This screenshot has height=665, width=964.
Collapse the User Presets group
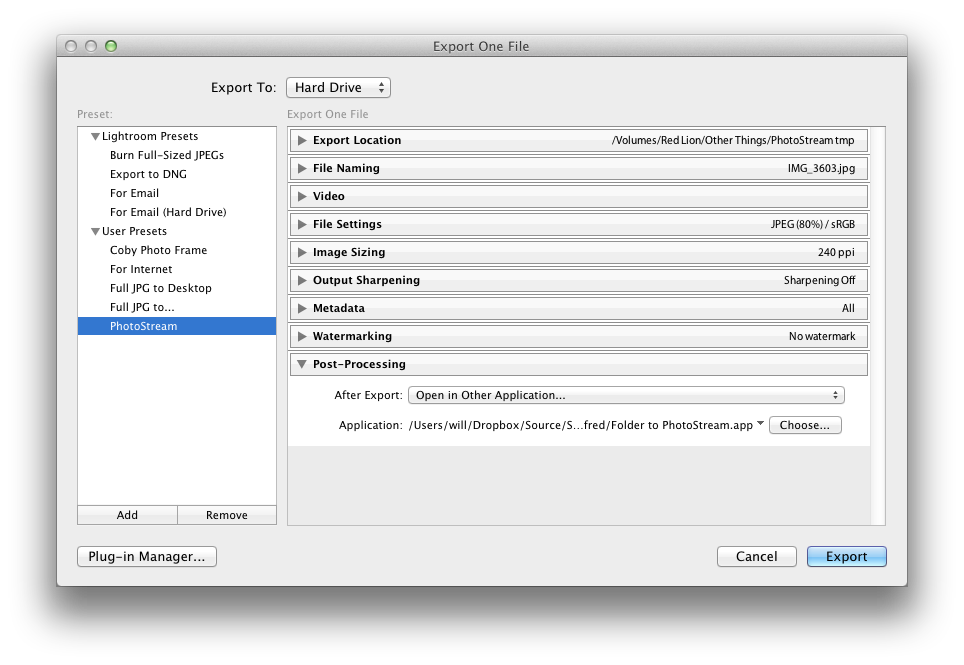95,232
